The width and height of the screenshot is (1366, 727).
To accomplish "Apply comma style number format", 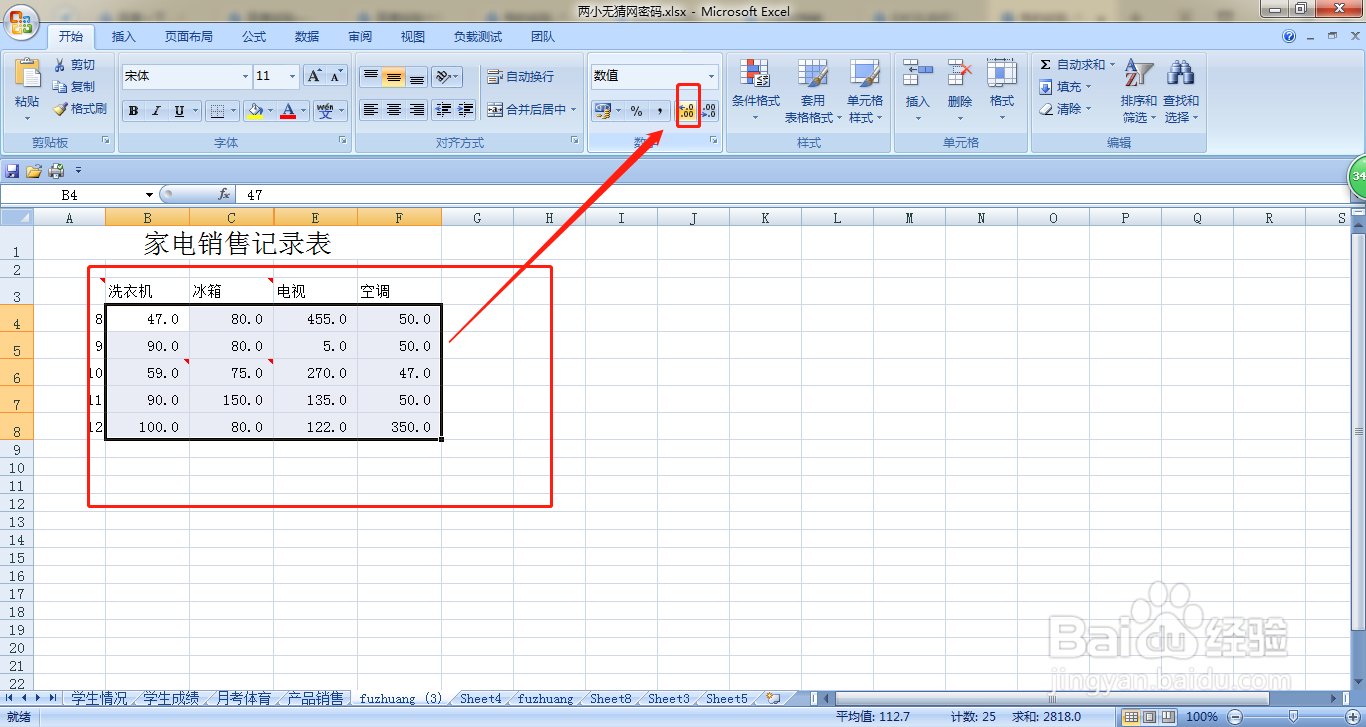I will click(660, 111).
